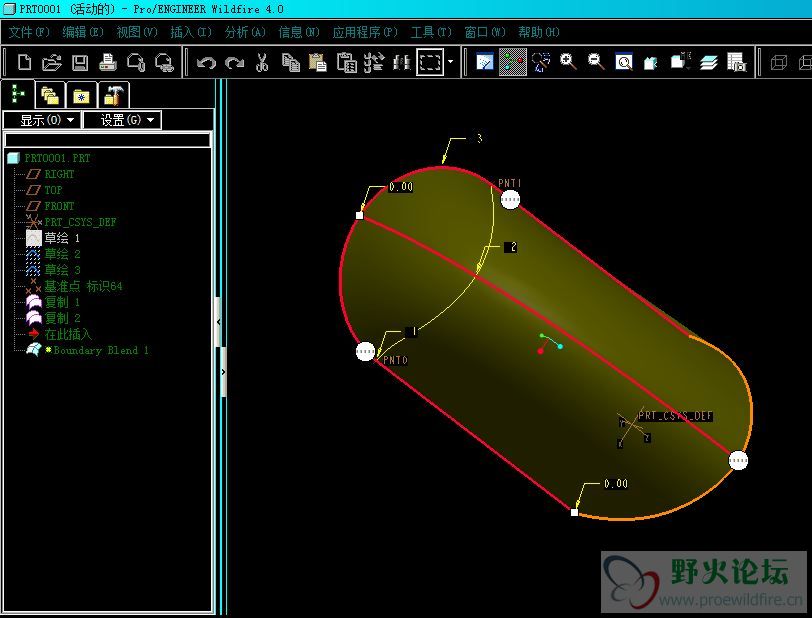812x618 pixels.
Task: Click the panel sash right arrow
Action: 224,372
